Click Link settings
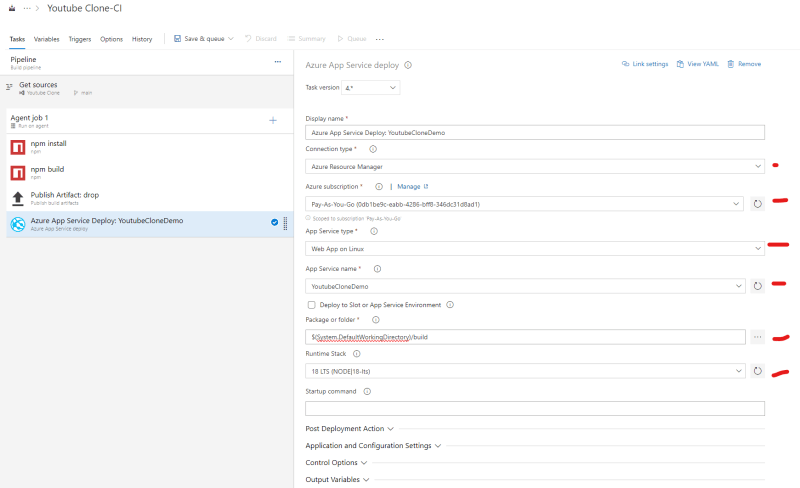This screenshot has width=800, height=488. pyautogui.click(x=645, y=64)
